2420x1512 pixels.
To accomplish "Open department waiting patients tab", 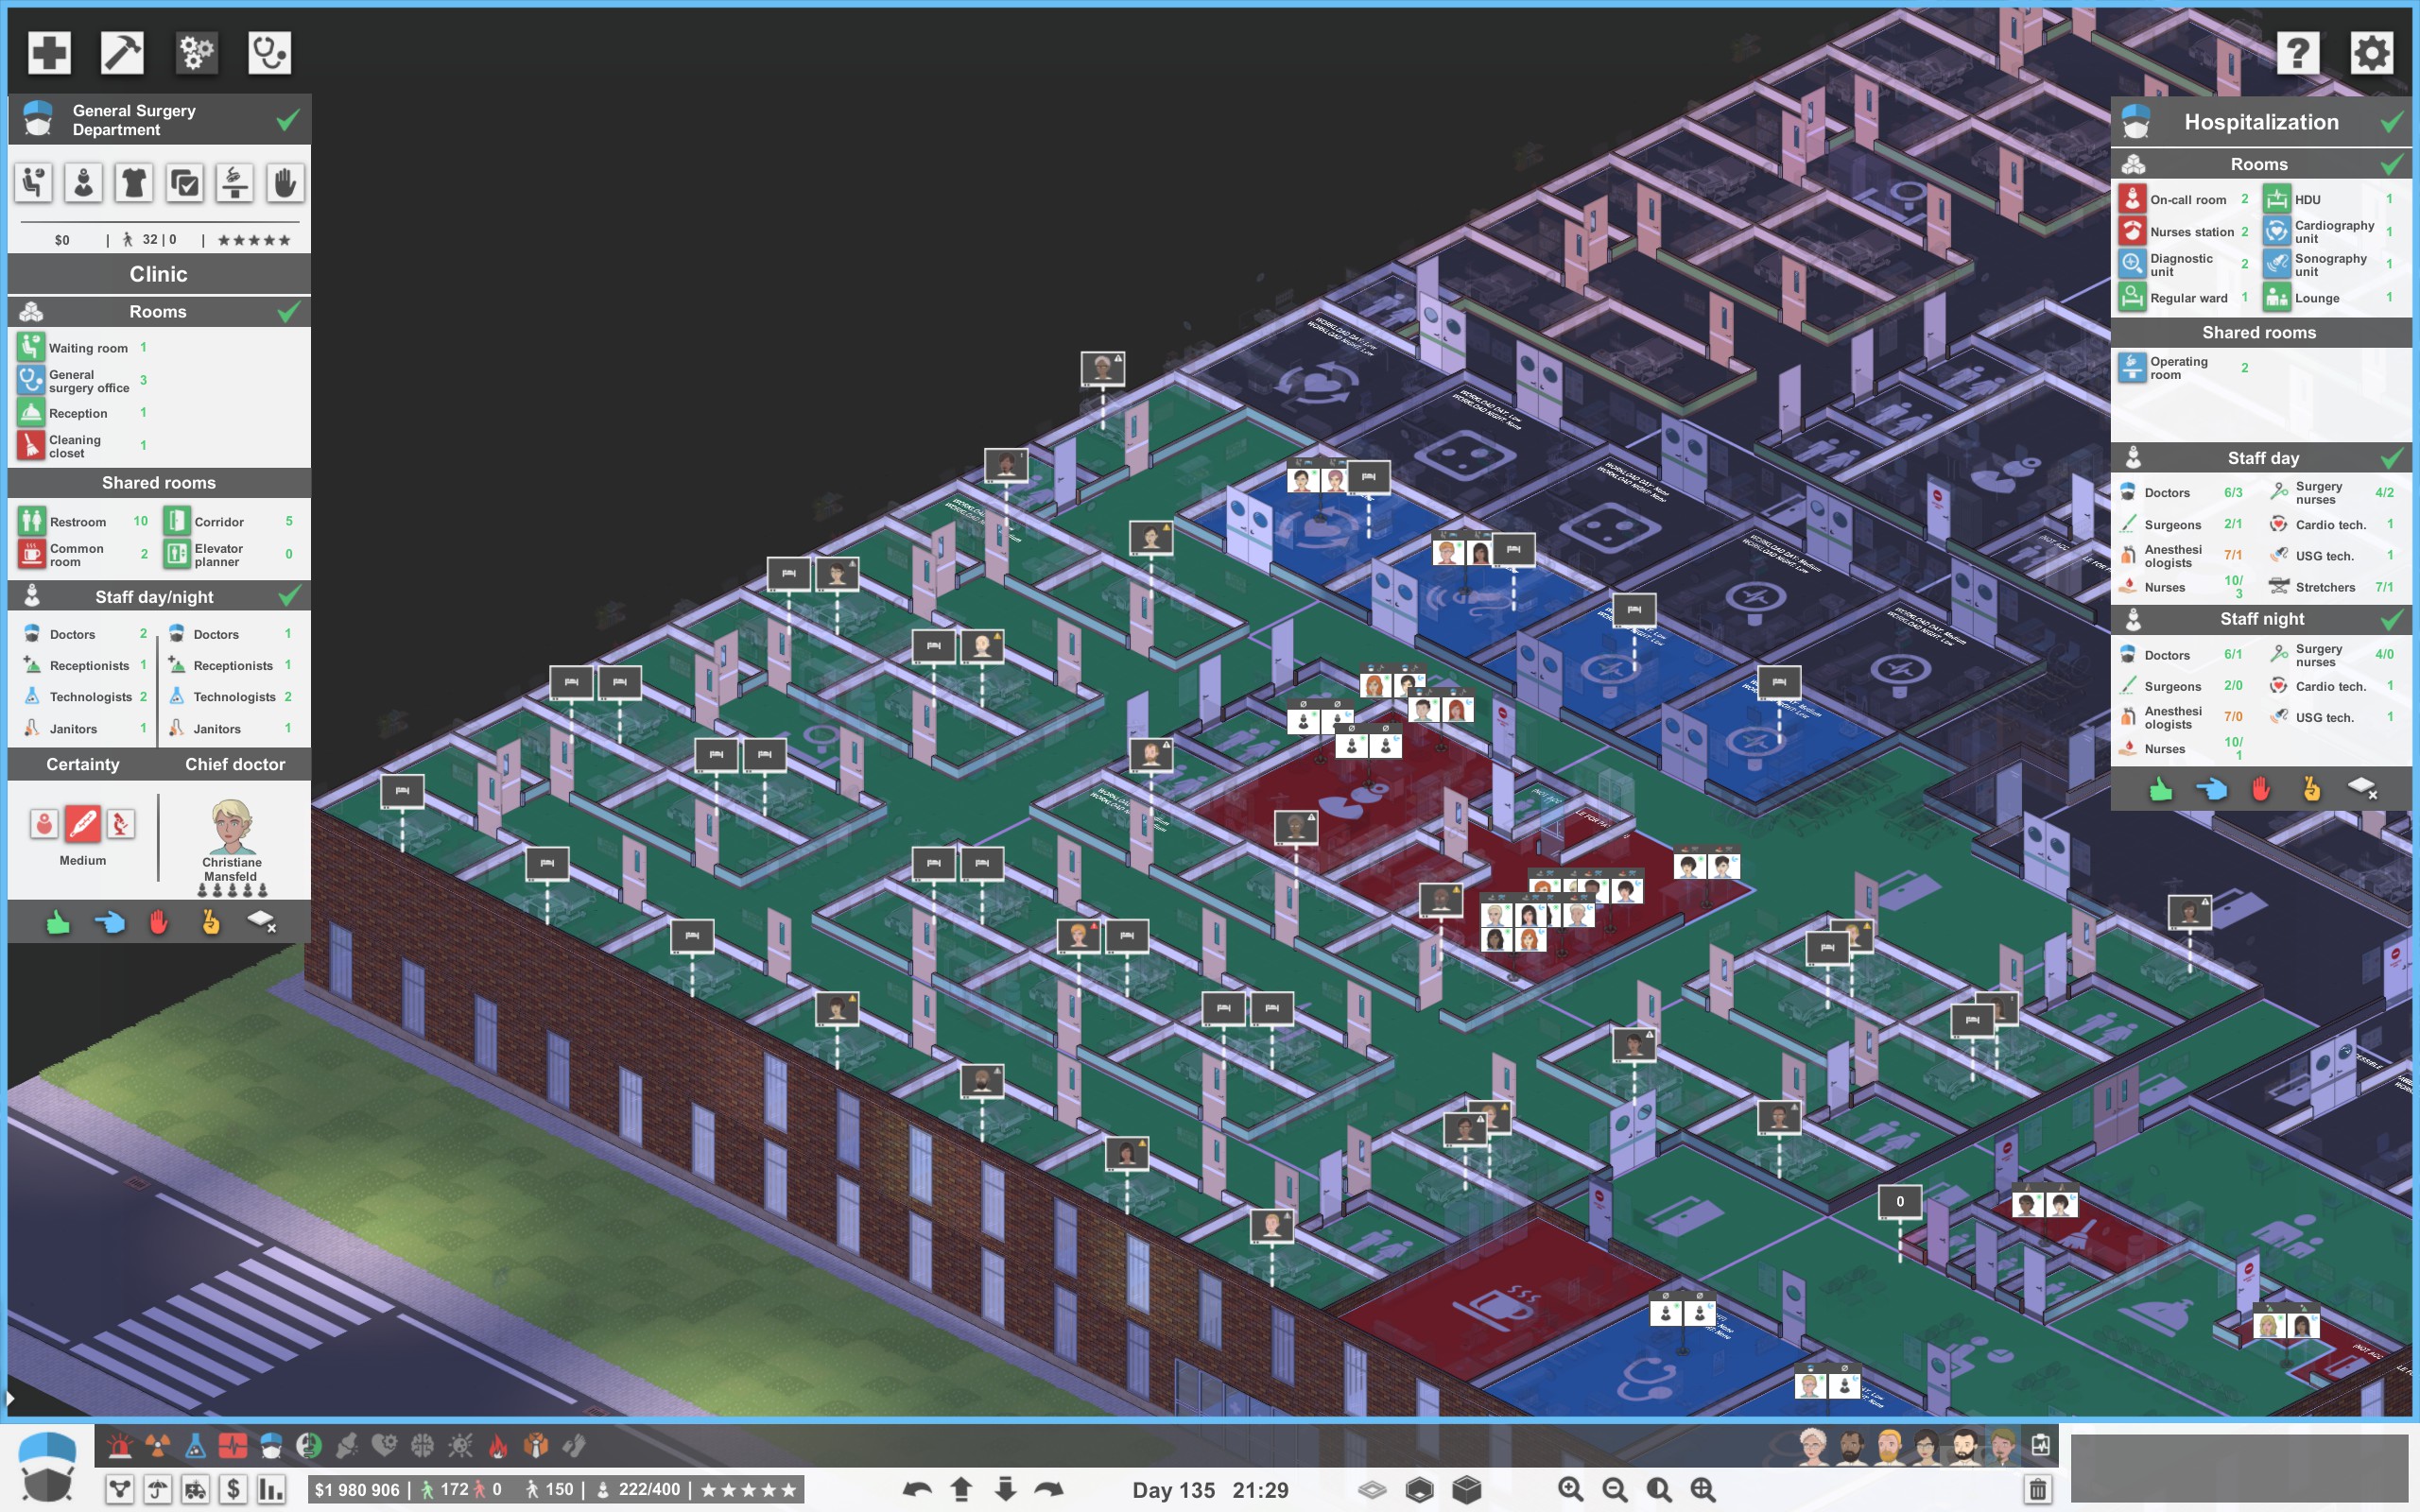I will (34, 183).
